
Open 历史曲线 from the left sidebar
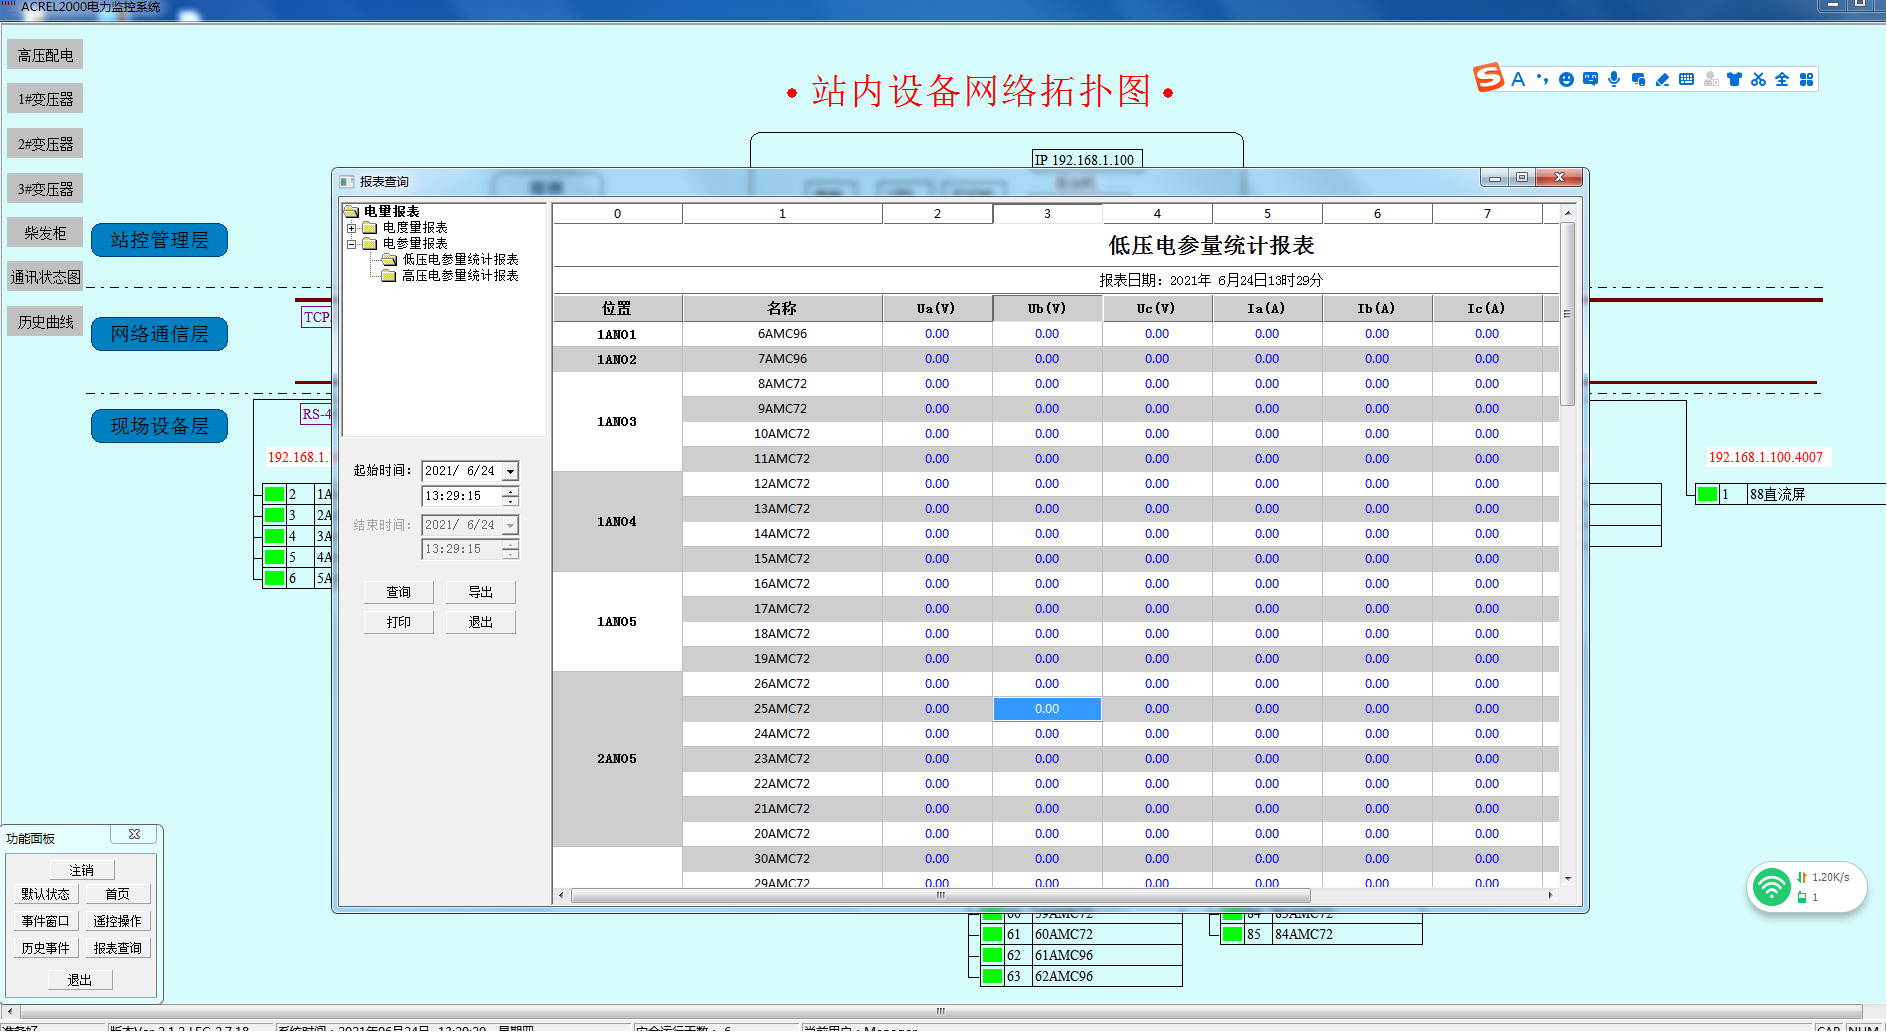click(x=45, y=322)
